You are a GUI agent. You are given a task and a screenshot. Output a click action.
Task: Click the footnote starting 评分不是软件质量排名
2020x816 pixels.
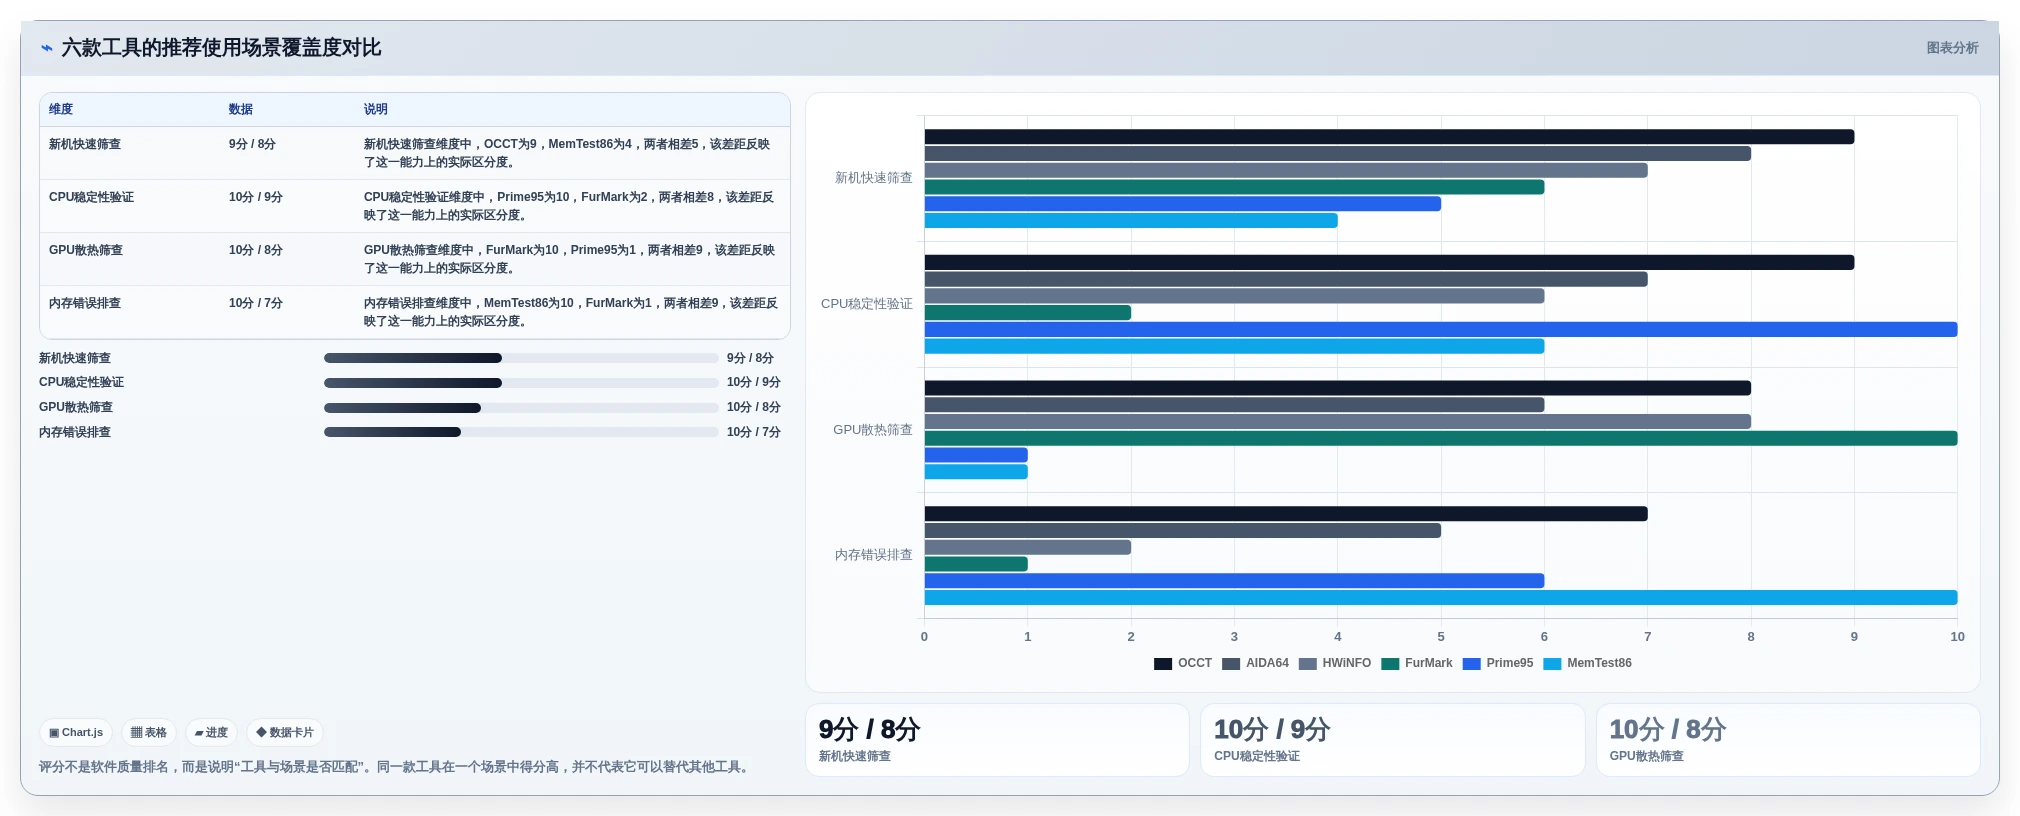coord(396,767)
